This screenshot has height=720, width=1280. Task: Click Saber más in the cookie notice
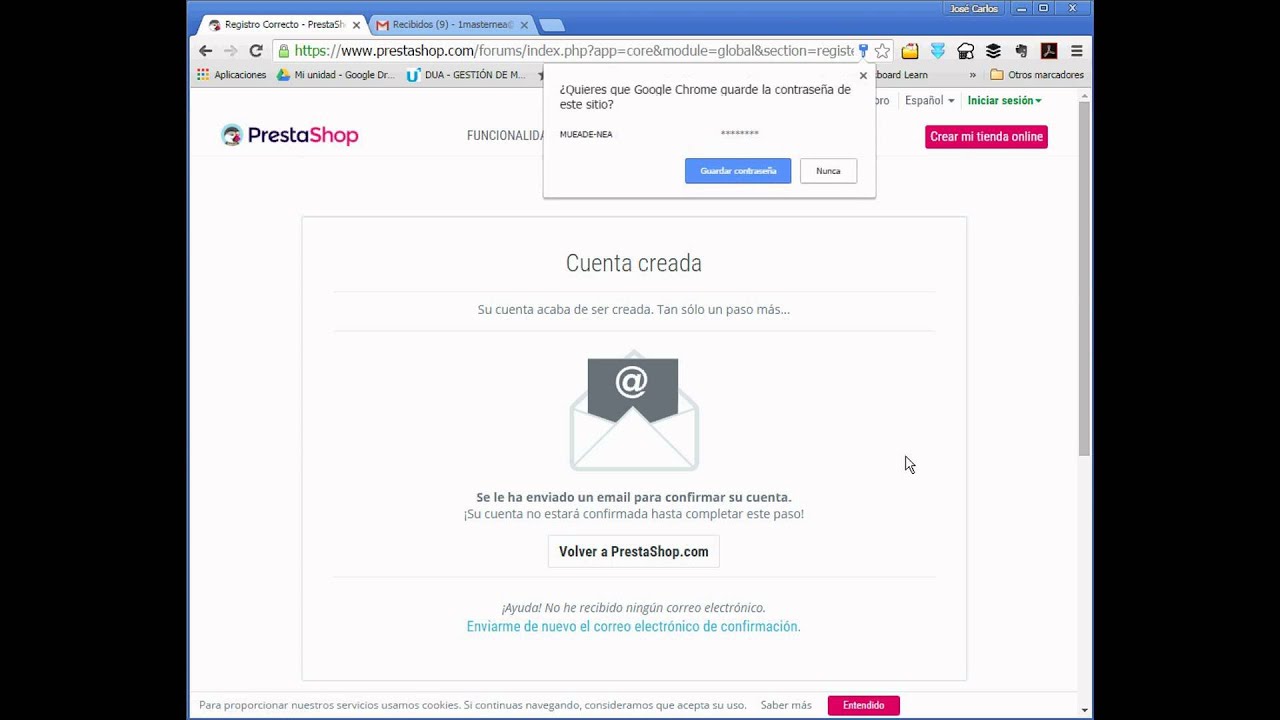click(x=786, y=705)
